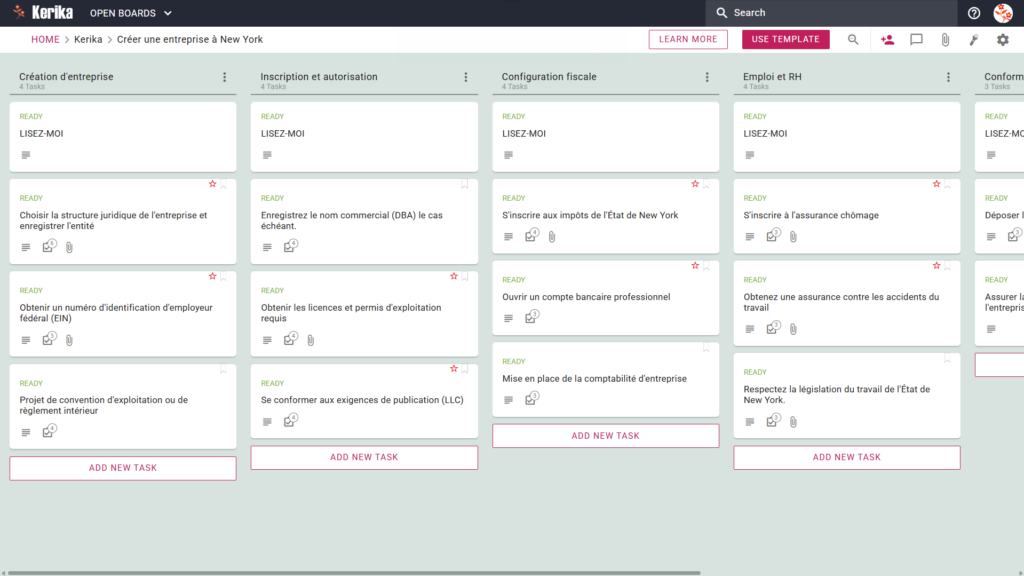Viewport: 1024px width, 576px height.
Task: Open checklist icon on Ouvrir un compte bancaire card
Action: (531, 317)
